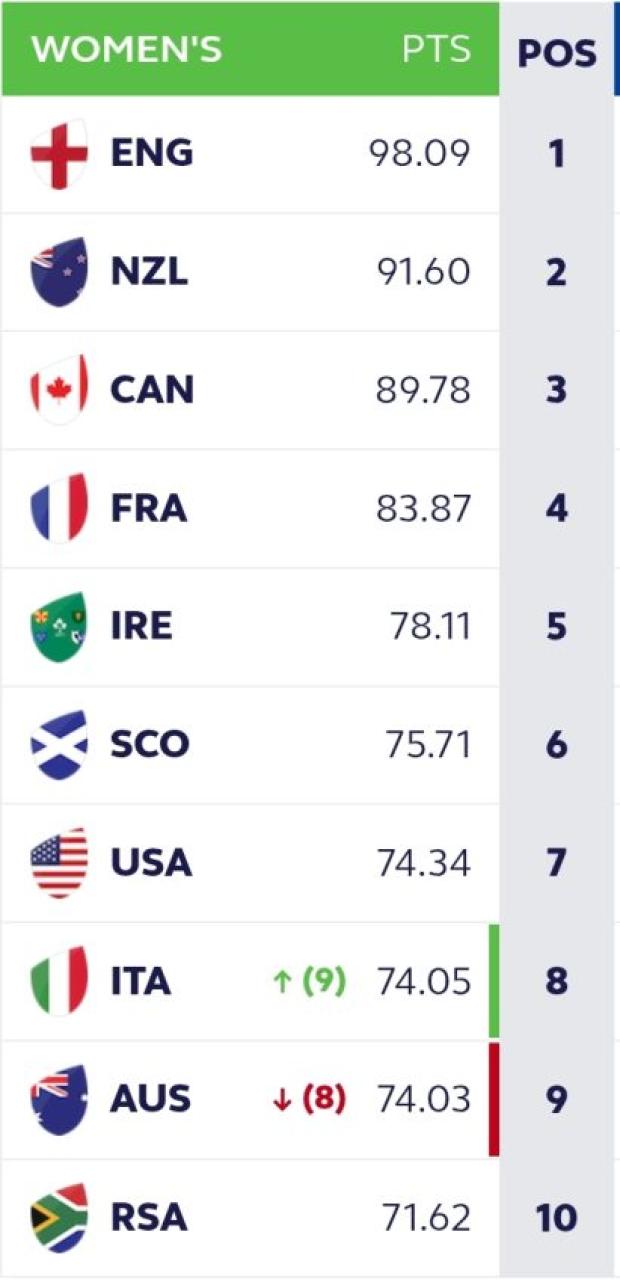The height and width of the screenshot is (1282, 620).
Task: Open the Ireland green flag icon
Action: pos(59,626)
